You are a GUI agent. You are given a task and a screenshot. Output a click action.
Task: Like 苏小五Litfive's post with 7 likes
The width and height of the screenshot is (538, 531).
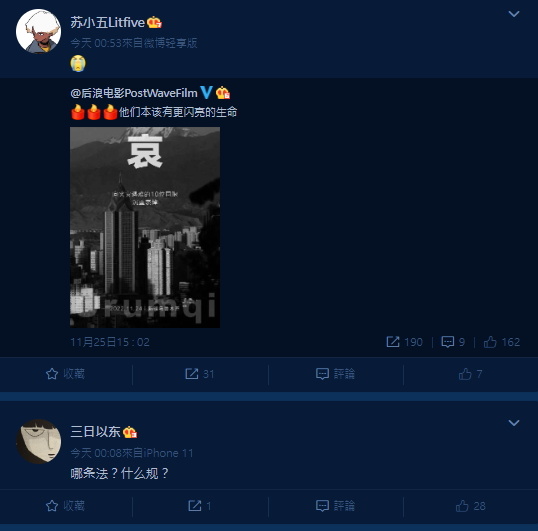click(470, 374)
